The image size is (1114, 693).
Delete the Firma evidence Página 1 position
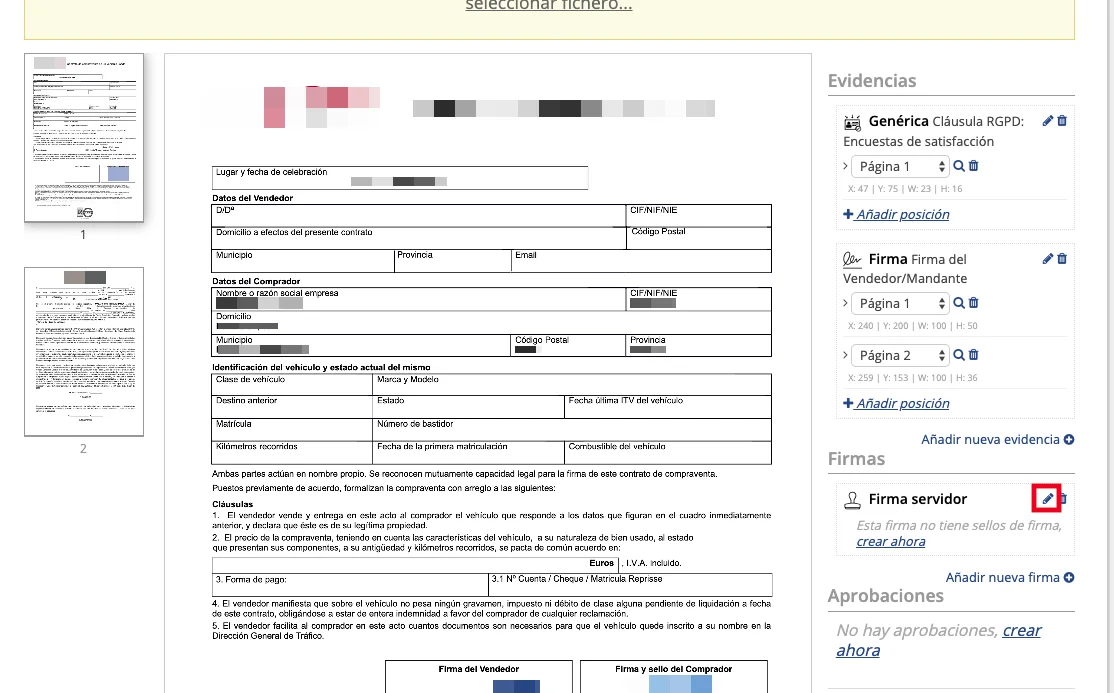coord(974,303)
